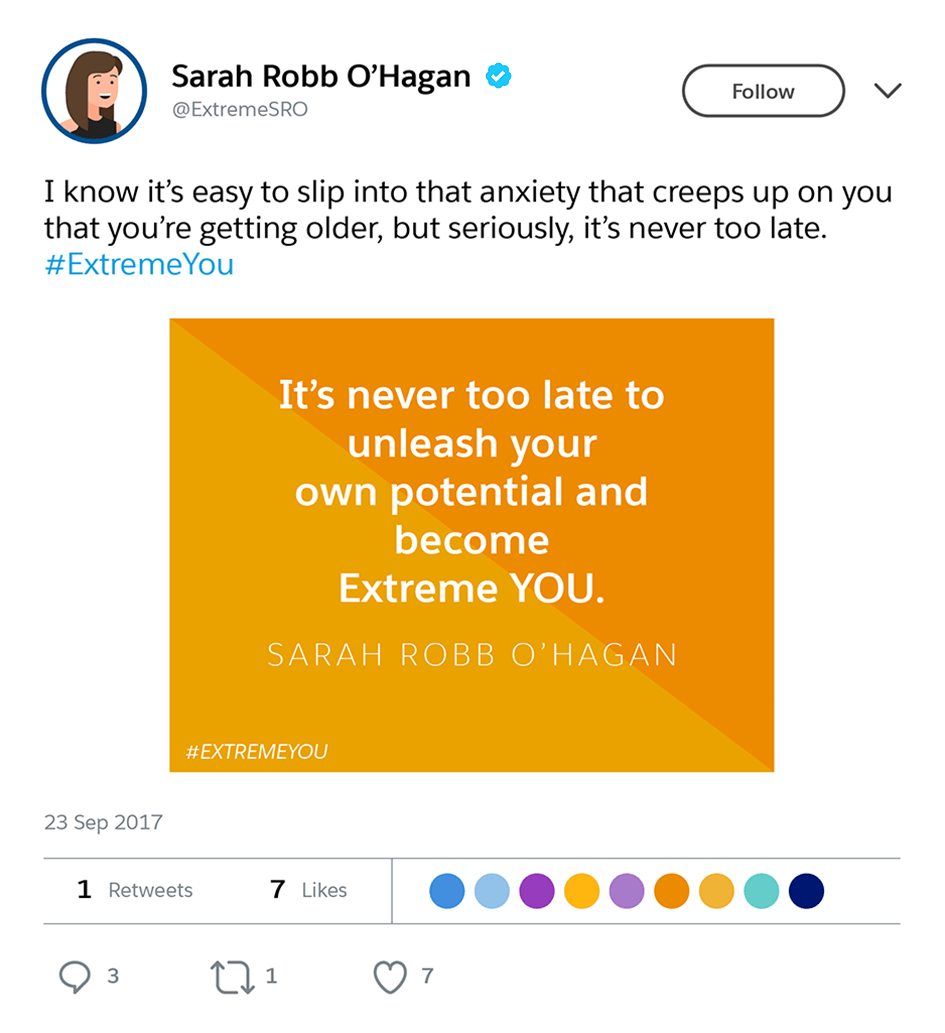Expand the tweet options chevron
This screenshot has height=1033, width=945.
click(x=887, y=92)
